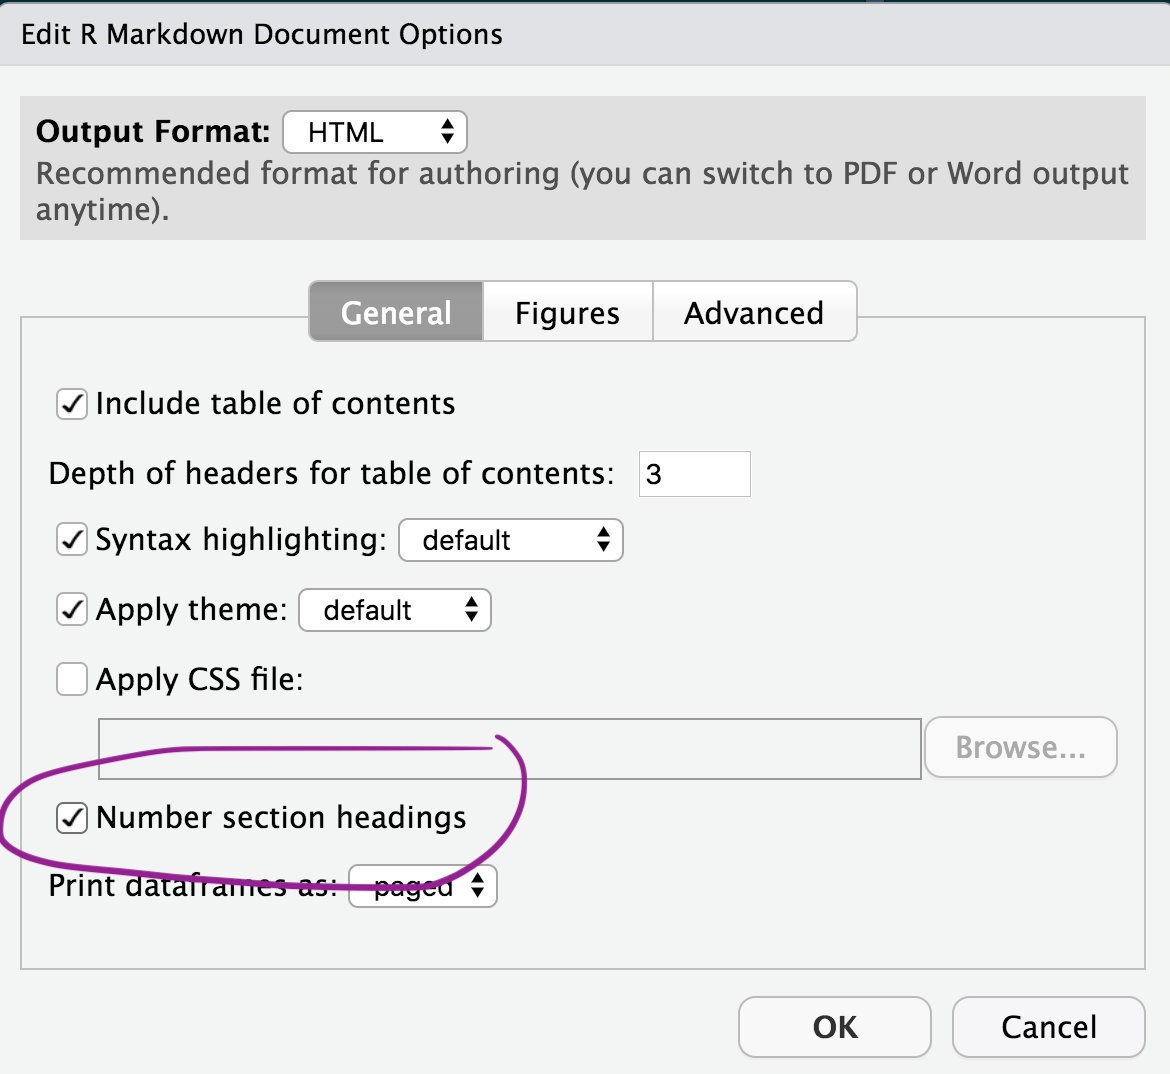1170x1074 pixels.
Task: Open the Print dataframes as dropdown
Action: pos(421,885)
